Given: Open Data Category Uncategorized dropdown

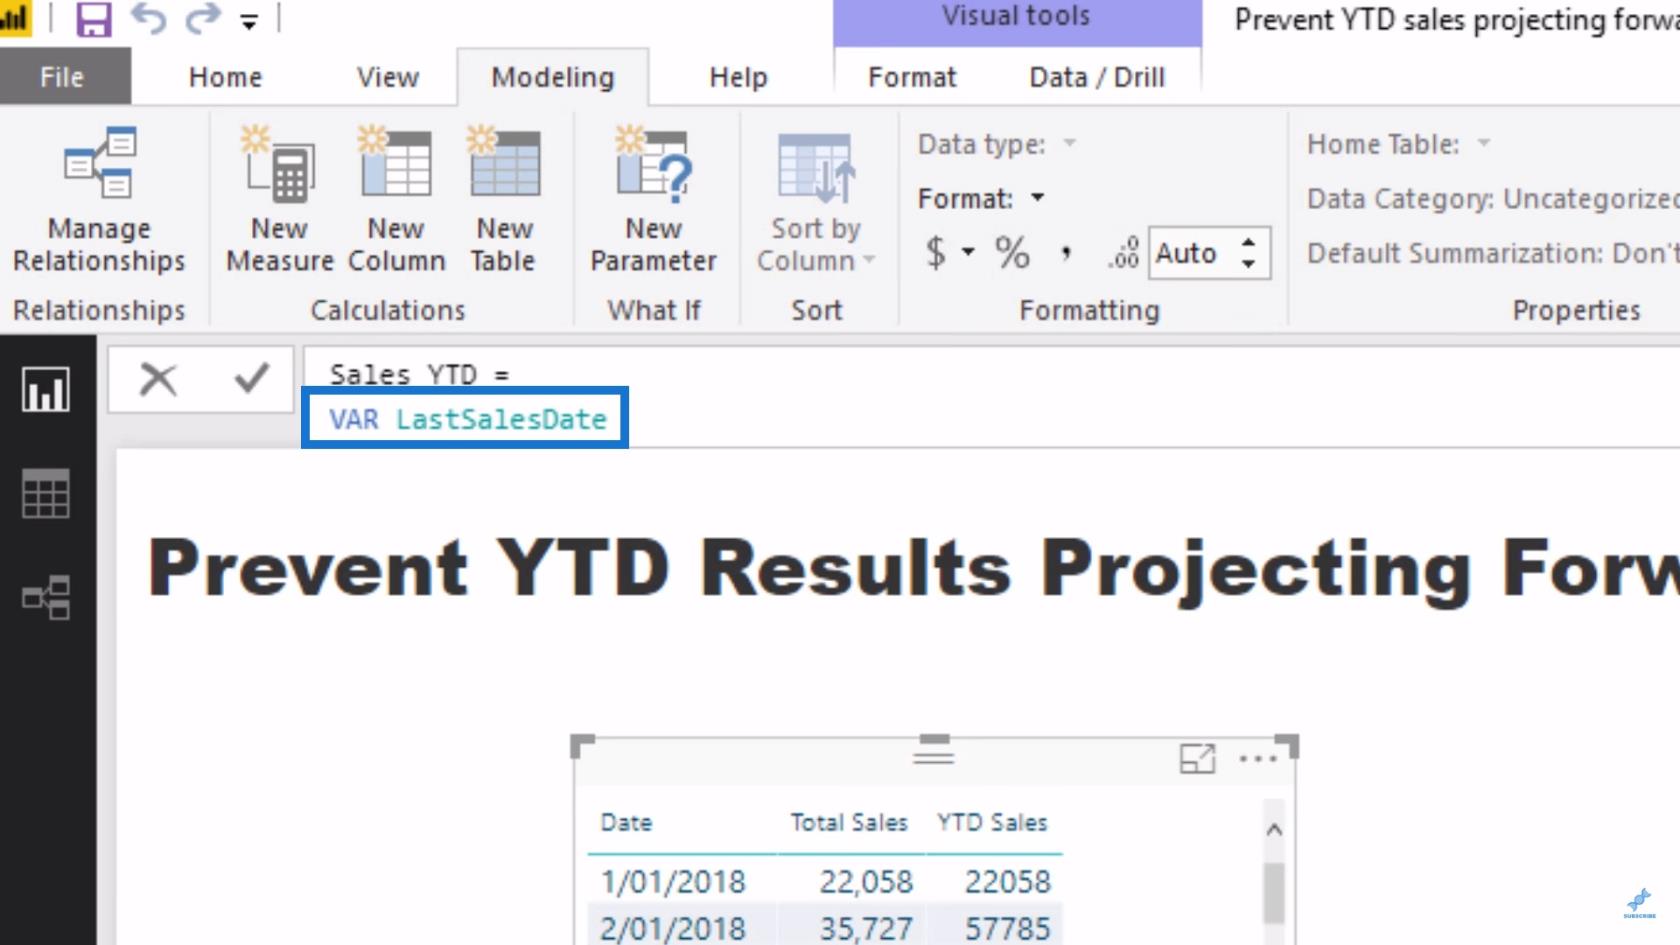Looking at the screenshot, I should (1492, 198).
